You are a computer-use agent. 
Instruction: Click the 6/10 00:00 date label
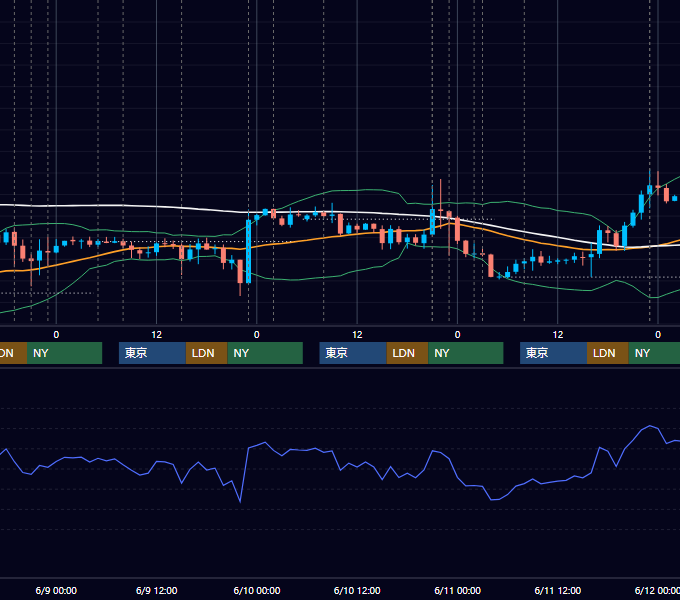(x=257, y=590)
